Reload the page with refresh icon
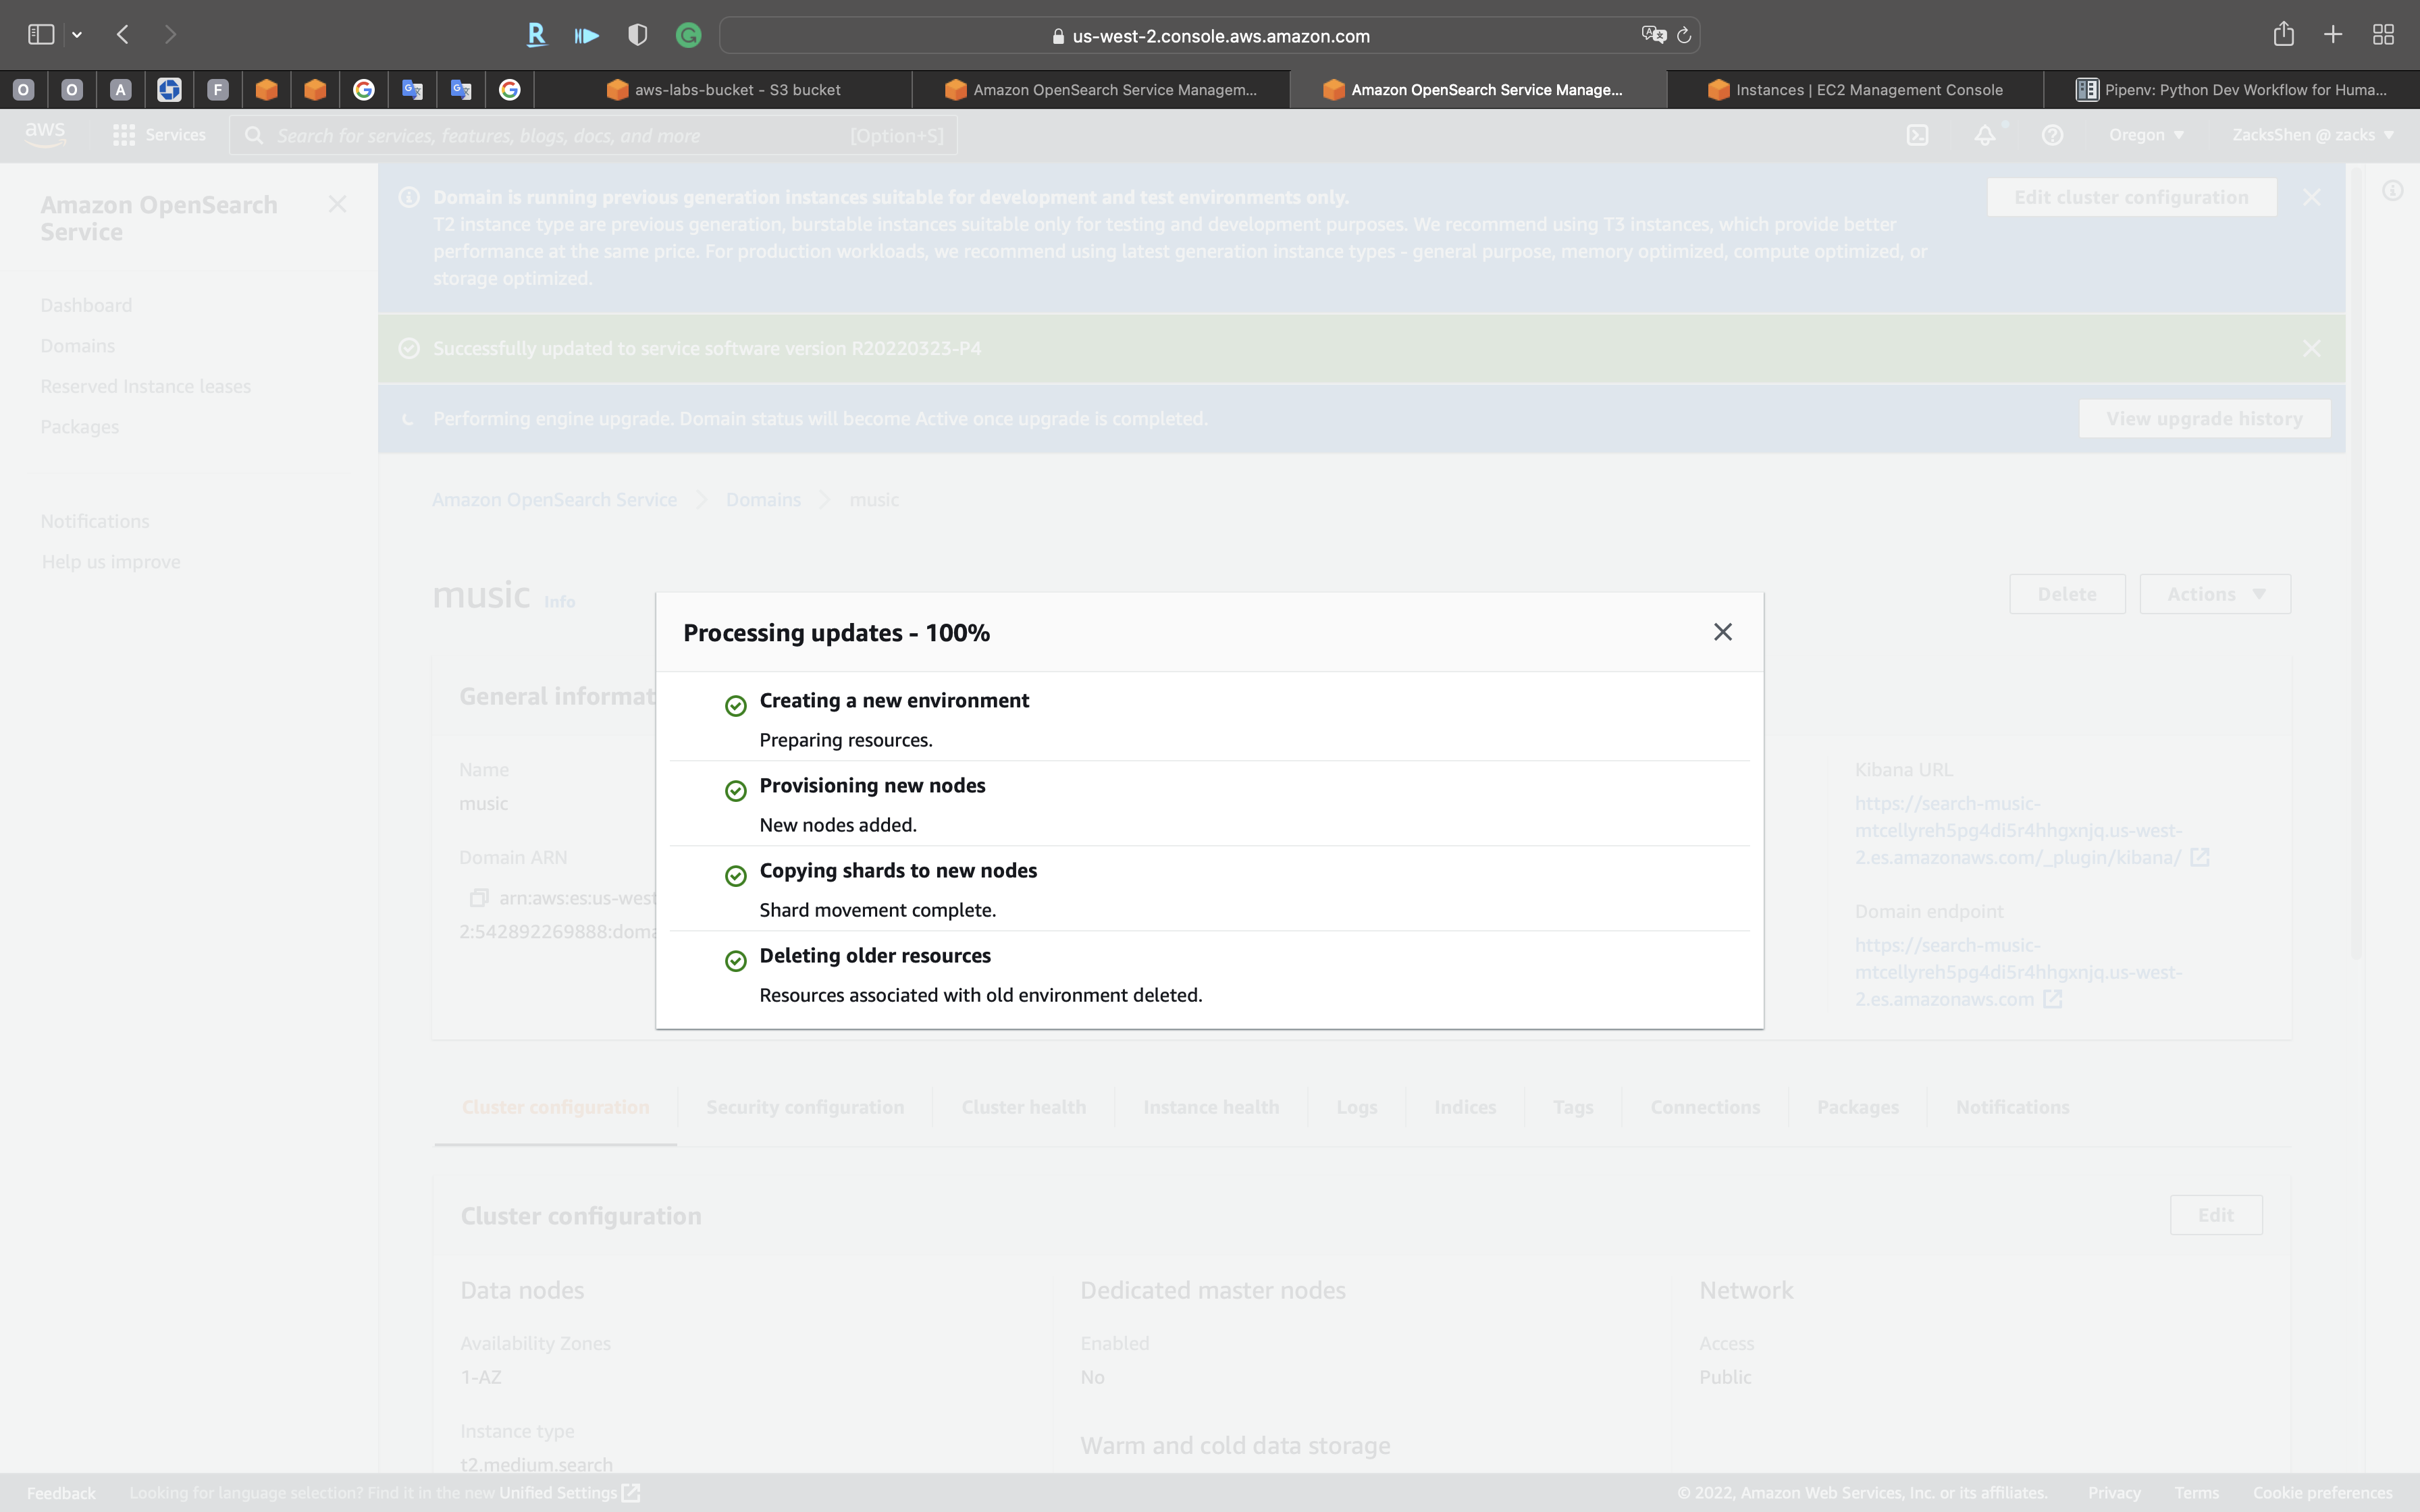This screenshot has height=1512, width=2420. point(1684,36)
